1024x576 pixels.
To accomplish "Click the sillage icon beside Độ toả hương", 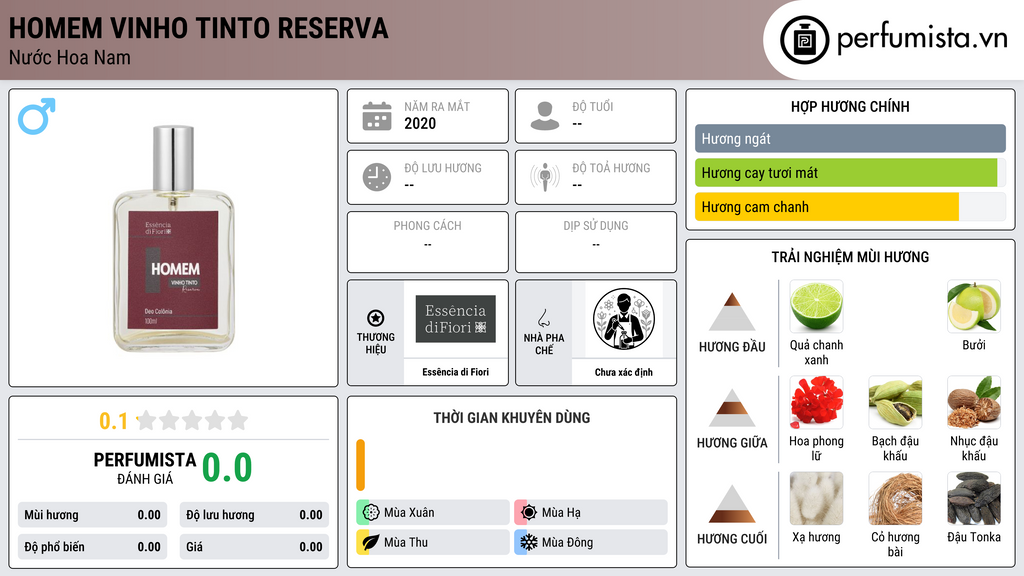I will click(545, 177).
